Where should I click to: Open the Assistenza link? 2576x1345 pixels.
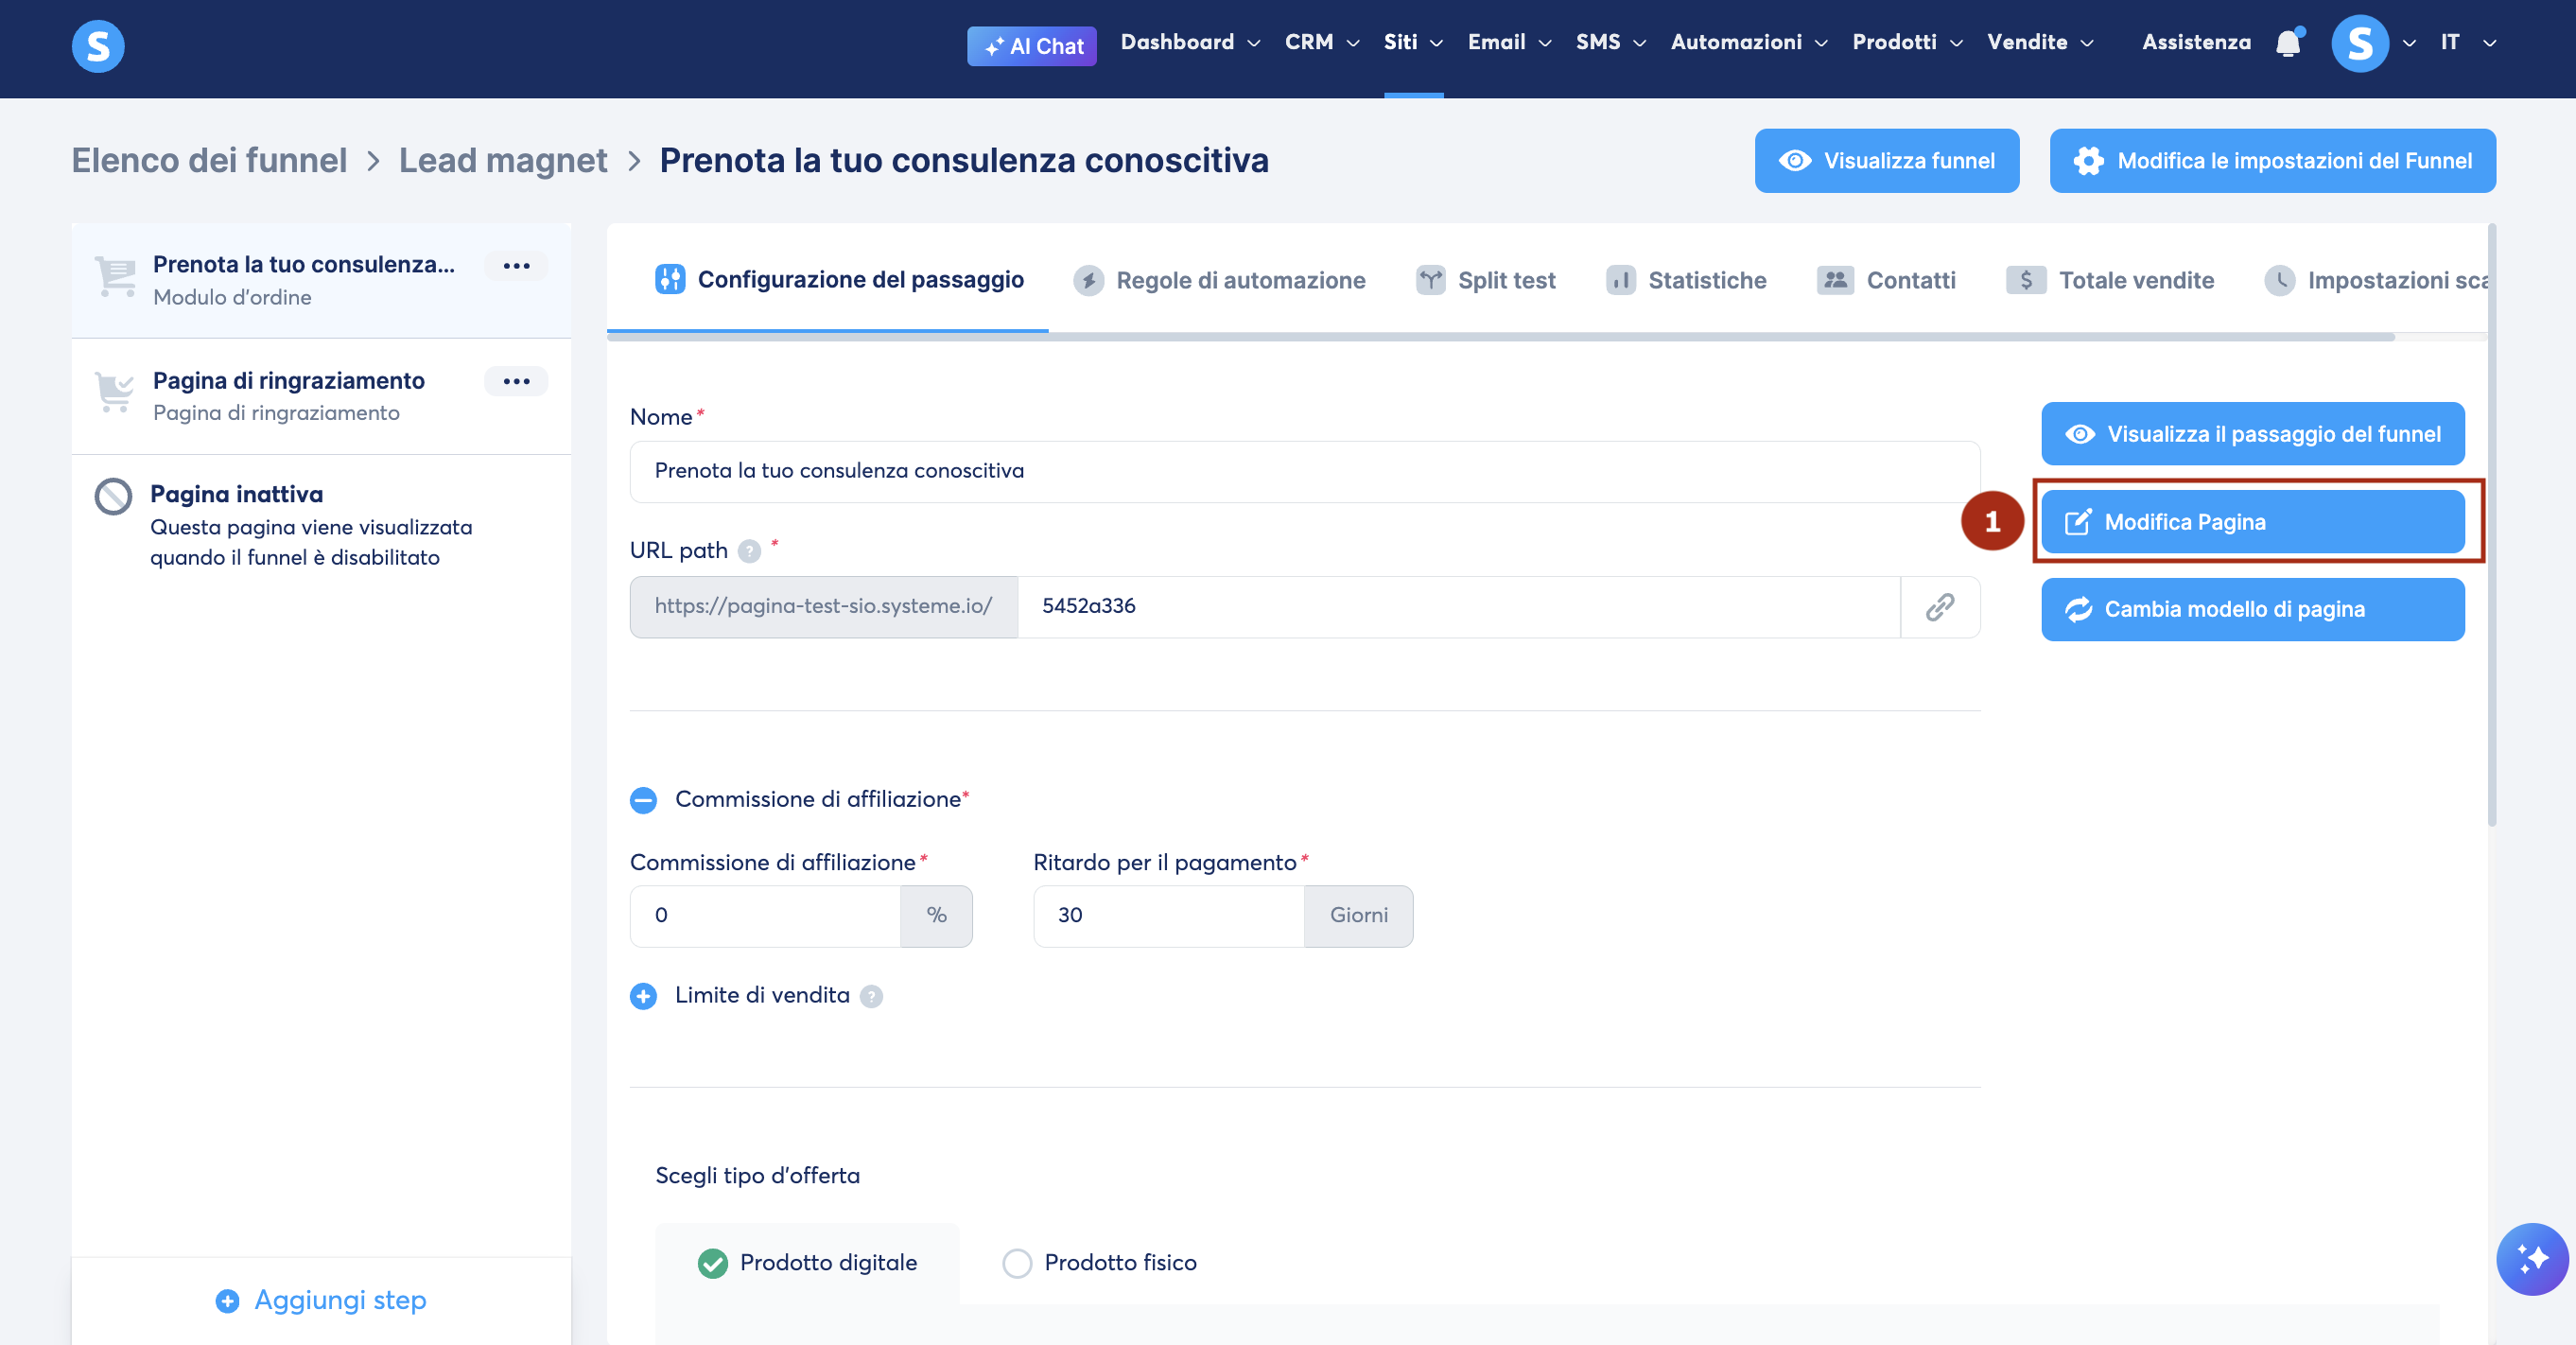tap(2196, 42)
